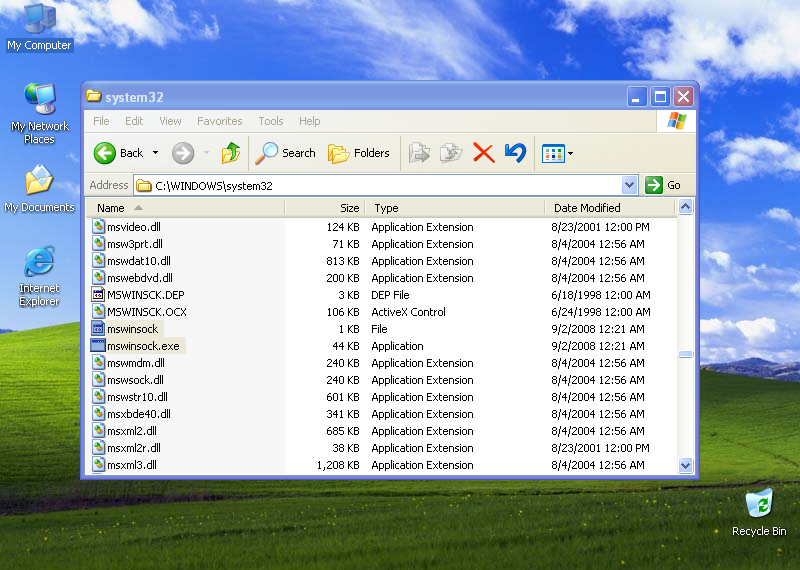Select the msxbde40.dll file name

pos(139,414)
